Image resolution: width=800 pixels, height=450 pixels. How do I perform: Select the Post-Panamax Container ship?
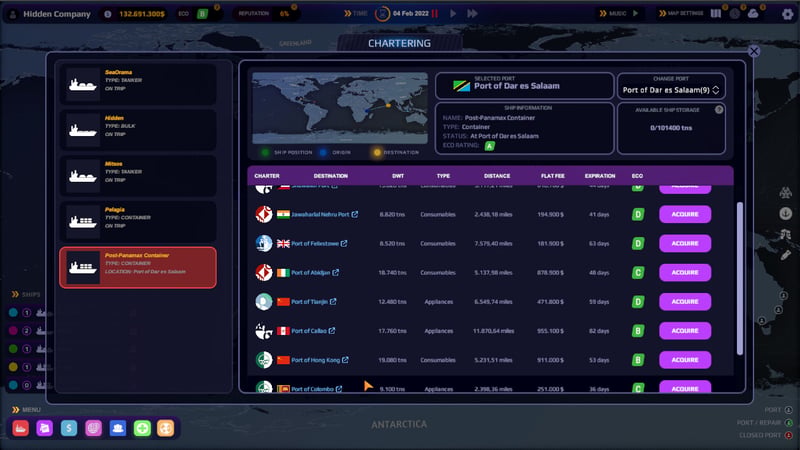tap(138, 267)
